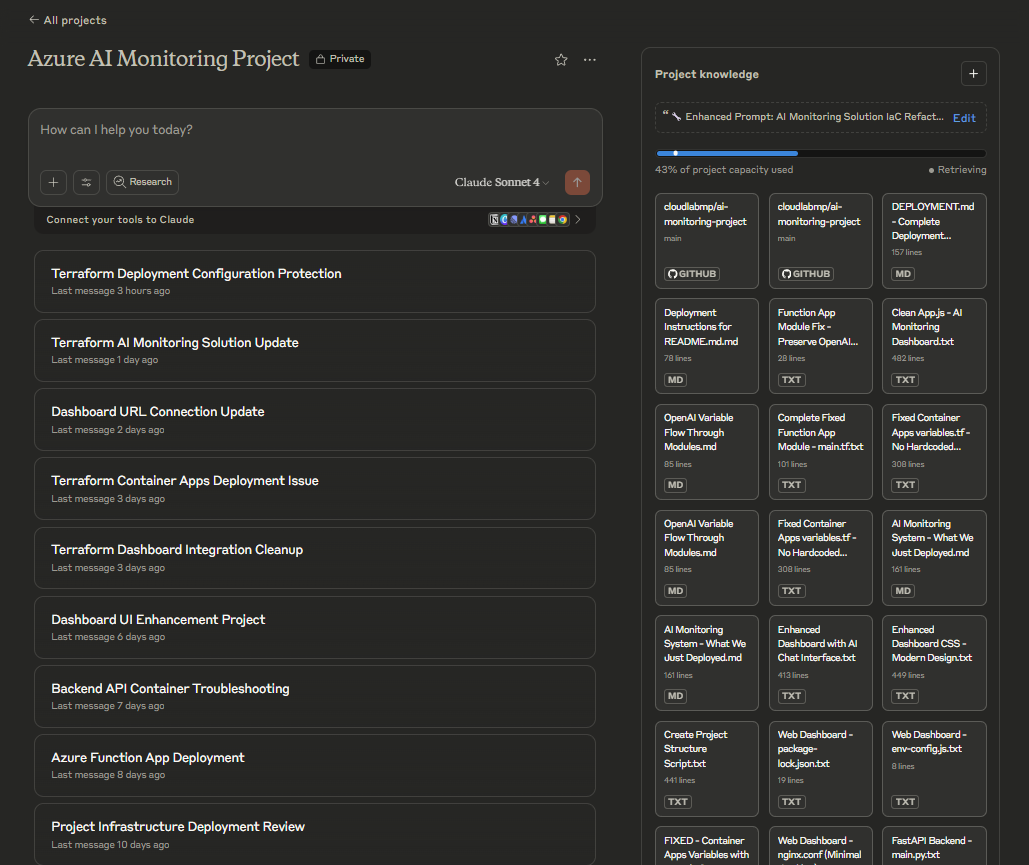Viewport: 1029px width, 865px height.
Task: Star the Azure AI Monitoring Project
Action: click(561, 60)
